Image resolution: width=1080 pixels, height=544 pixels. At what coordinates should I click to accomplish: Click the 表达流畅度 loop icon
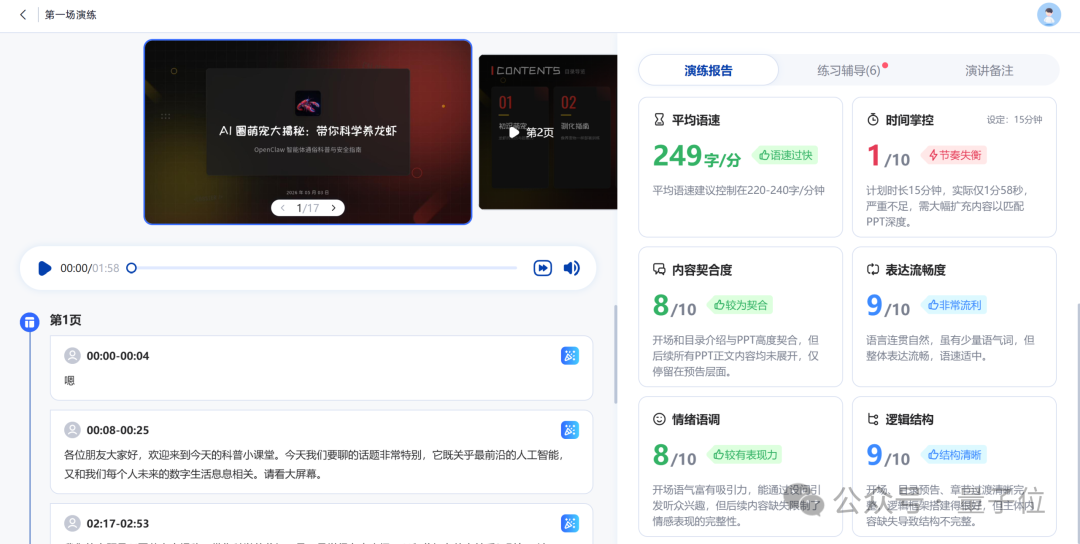[x=873, y=269]
